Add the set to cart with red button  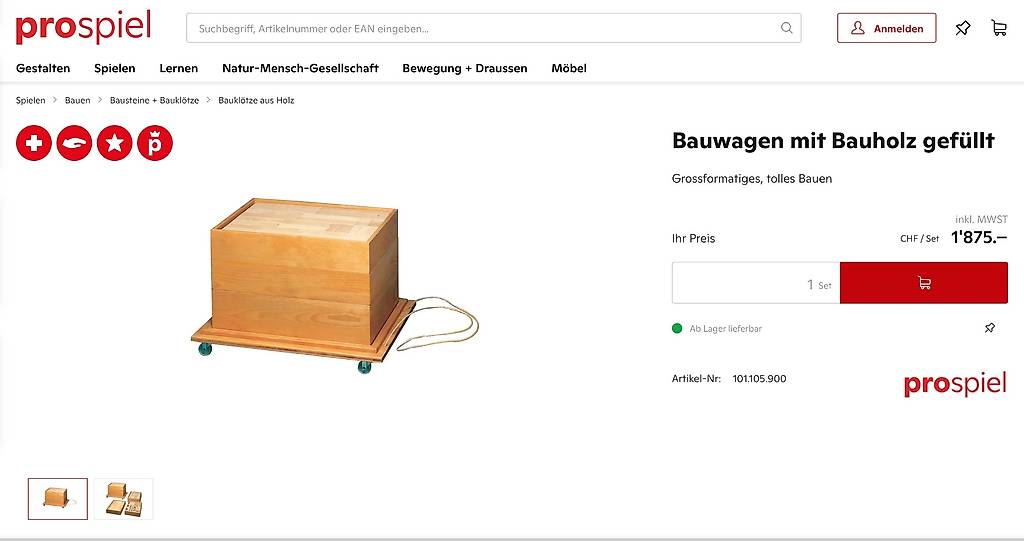coord(923,283)
